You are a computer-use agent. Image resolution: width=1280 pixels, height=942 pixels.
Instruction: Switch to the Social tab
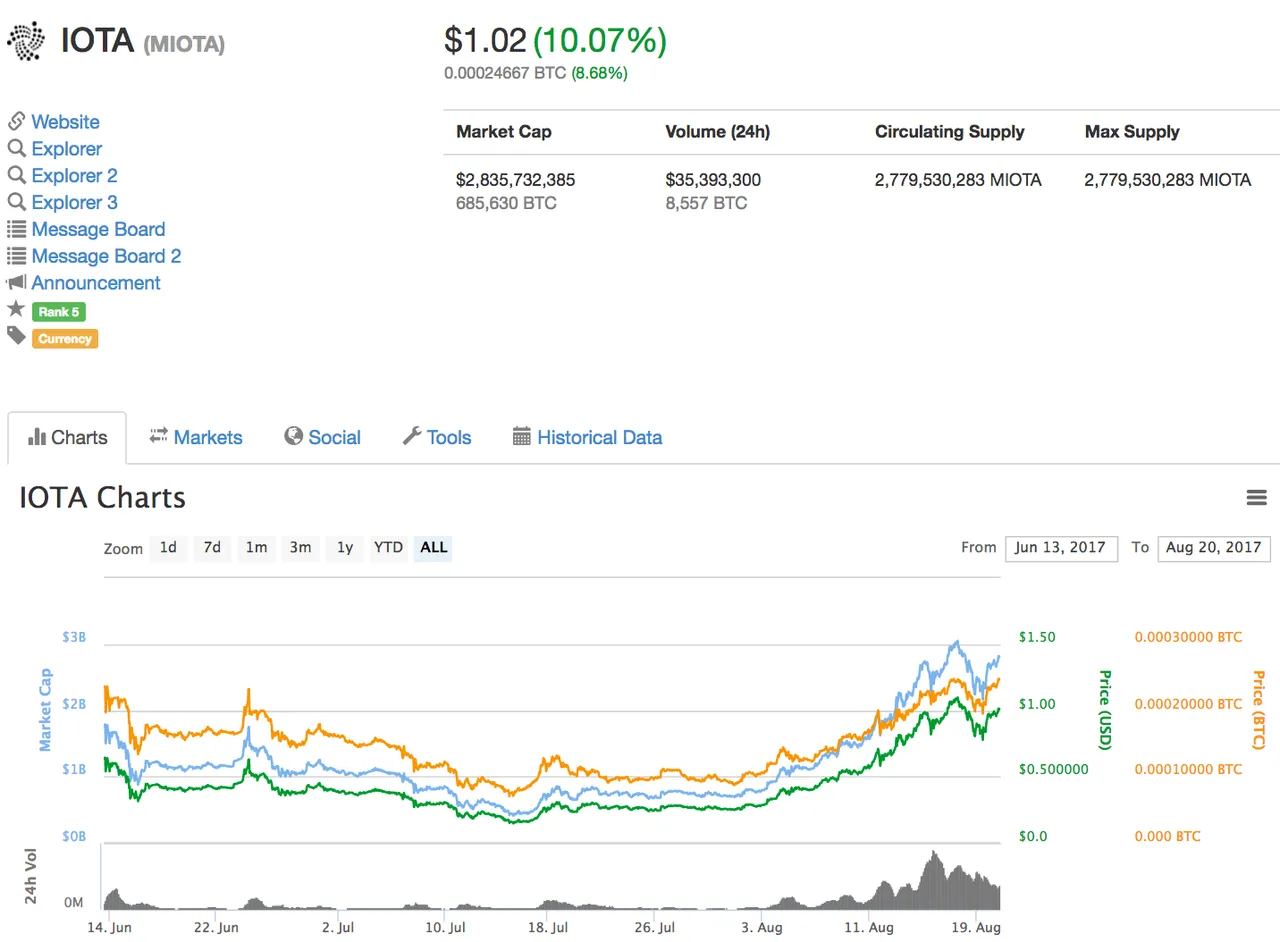(x=323, y=437)
